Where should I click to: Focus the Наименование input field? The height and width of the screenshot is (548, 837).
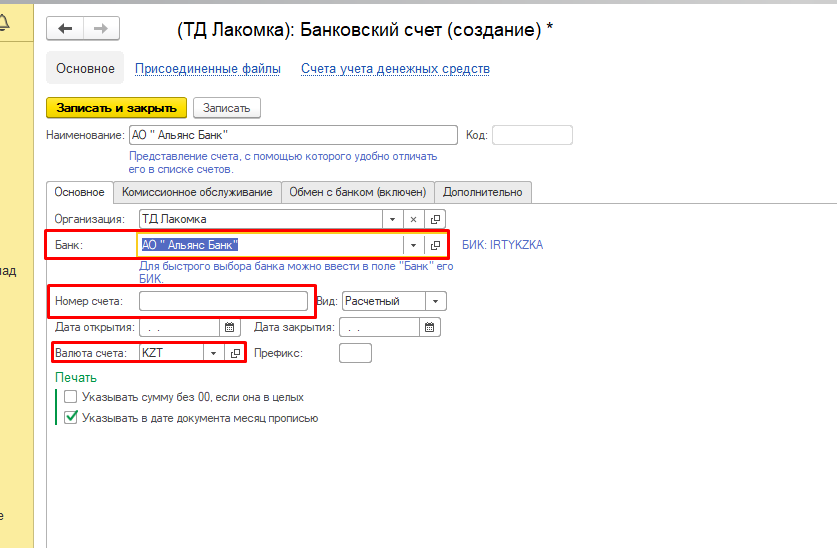(293, 135)
